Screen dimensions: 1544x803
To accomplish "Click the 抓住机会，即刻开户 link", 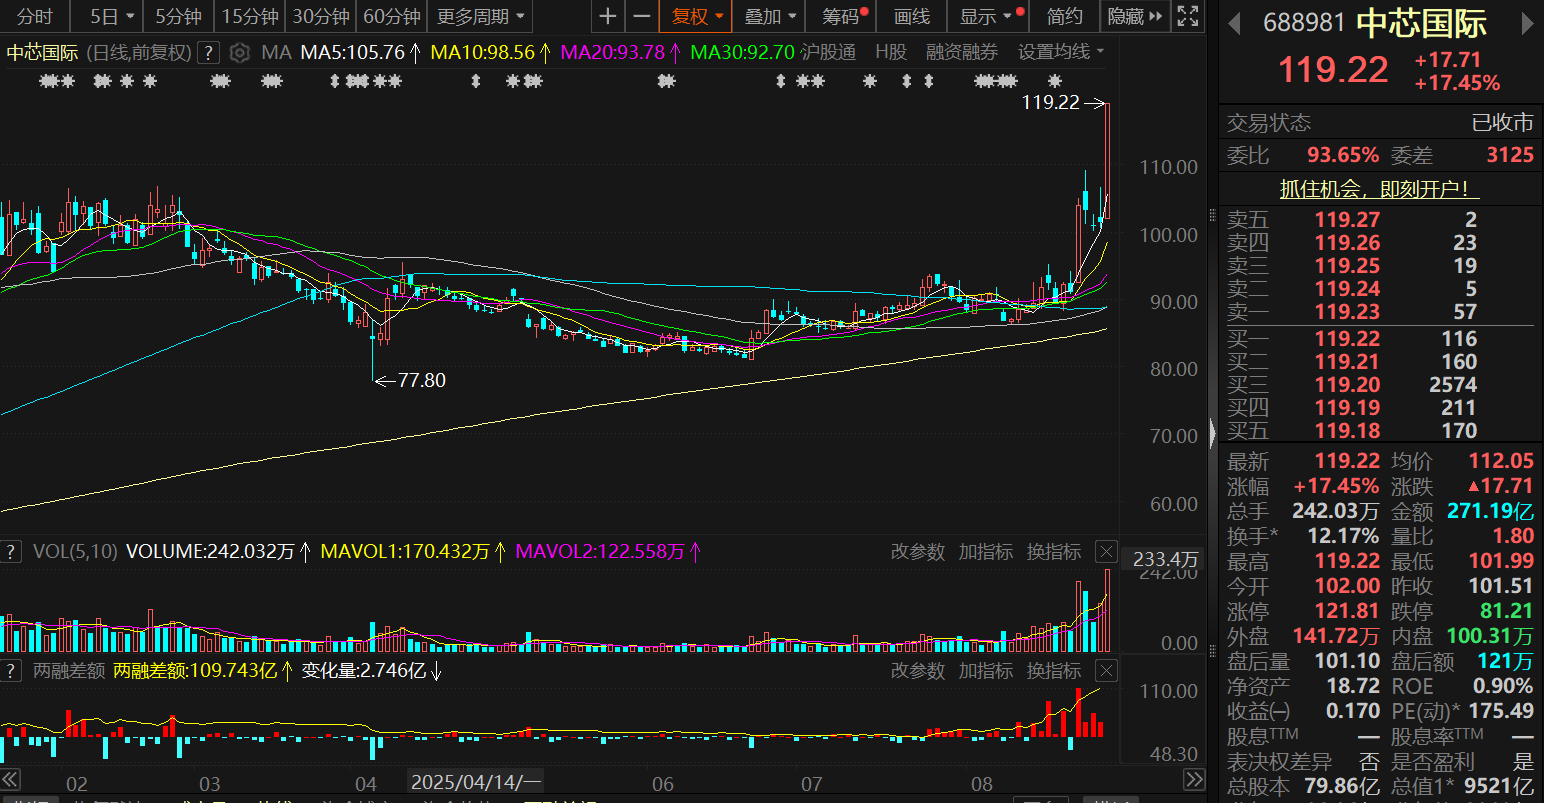I will coord(1379,189).
